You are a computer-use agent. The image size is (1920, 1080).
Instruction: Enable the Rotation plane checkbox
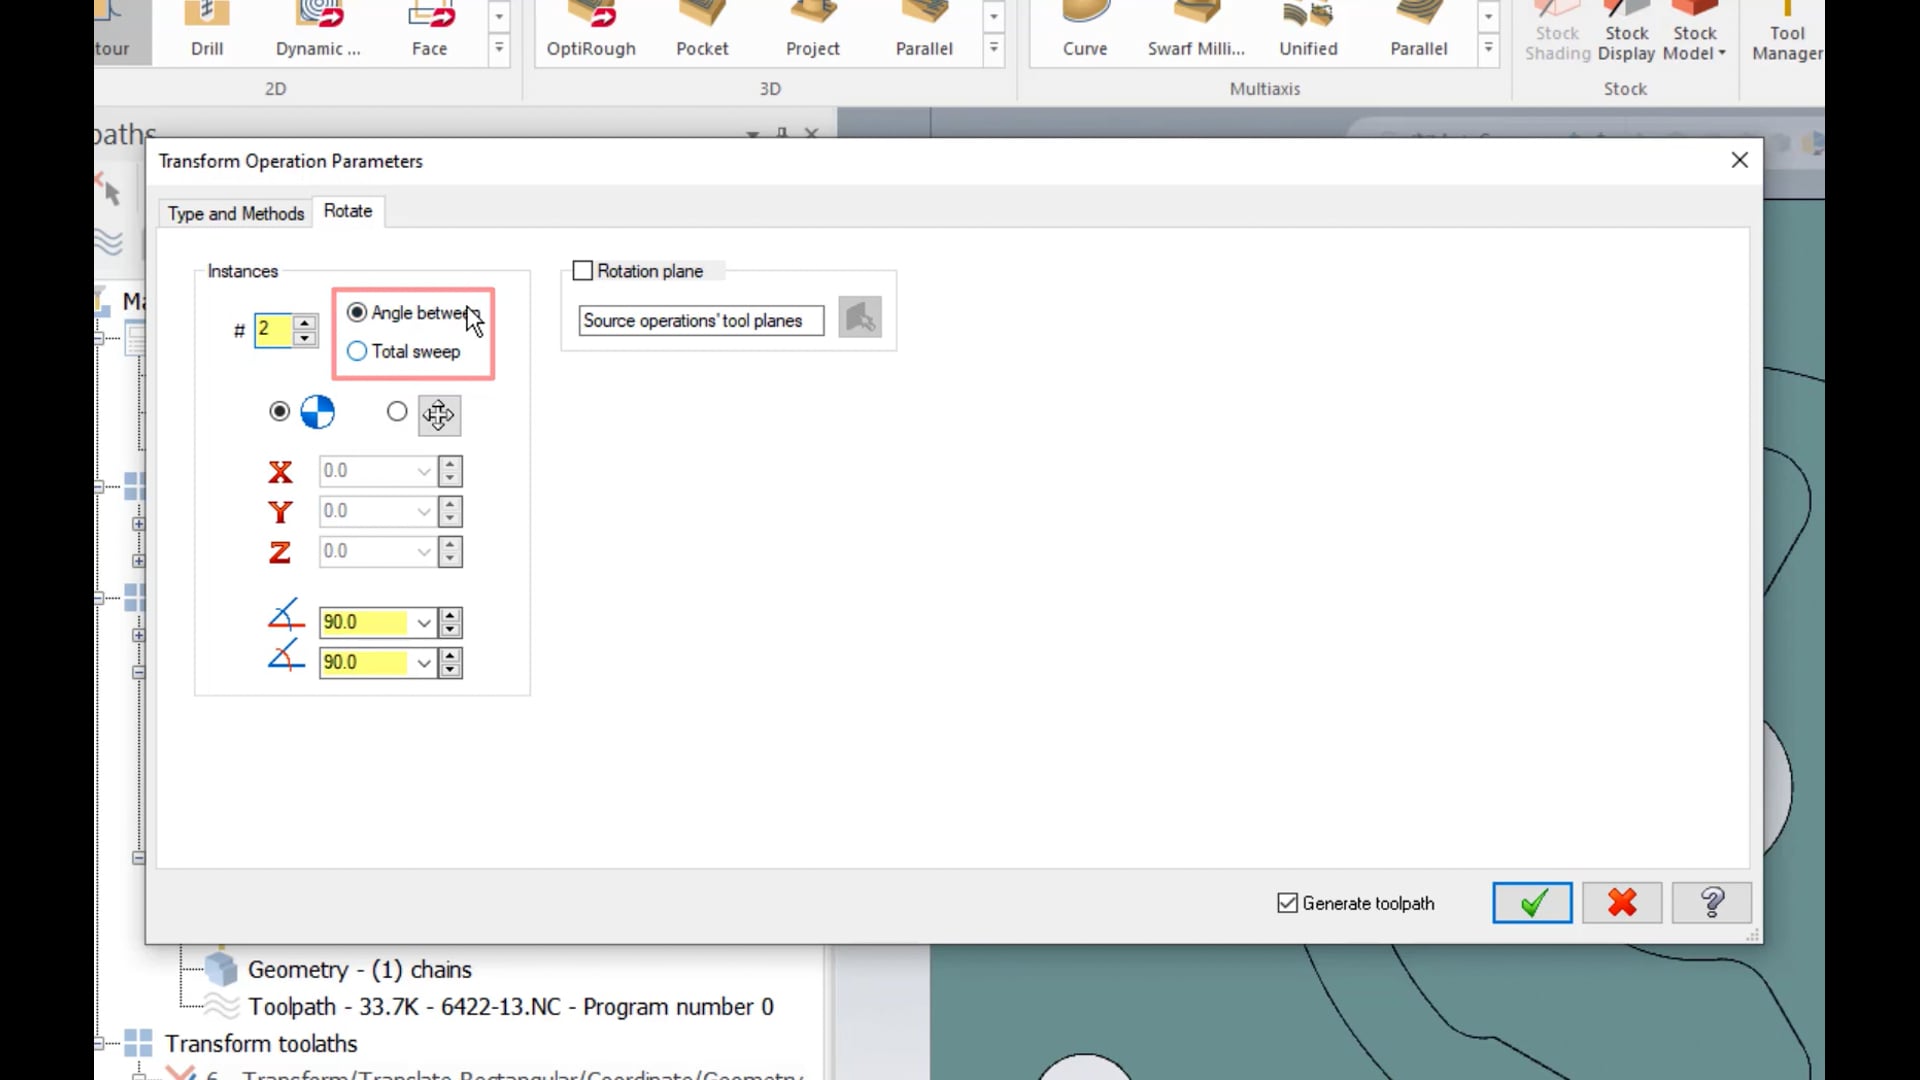pyautogui.click(x=582, y=270)
